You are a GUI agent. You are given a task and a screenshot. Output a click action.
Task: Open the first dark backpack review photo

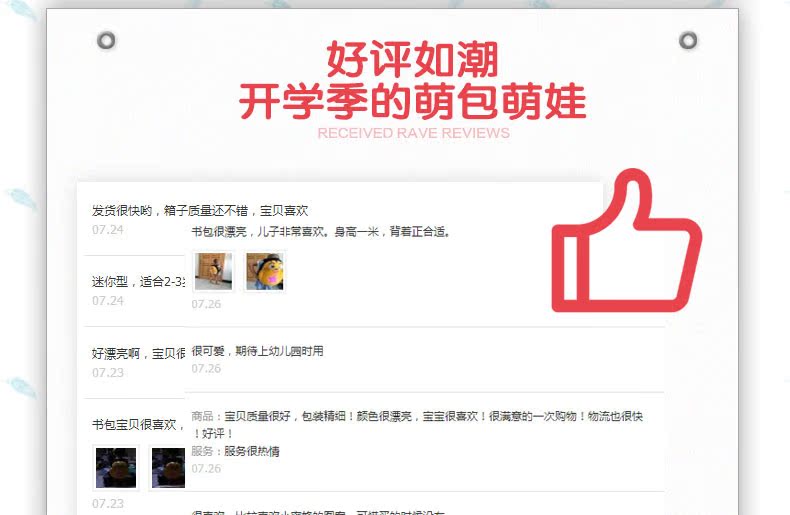tap(116, 468)
